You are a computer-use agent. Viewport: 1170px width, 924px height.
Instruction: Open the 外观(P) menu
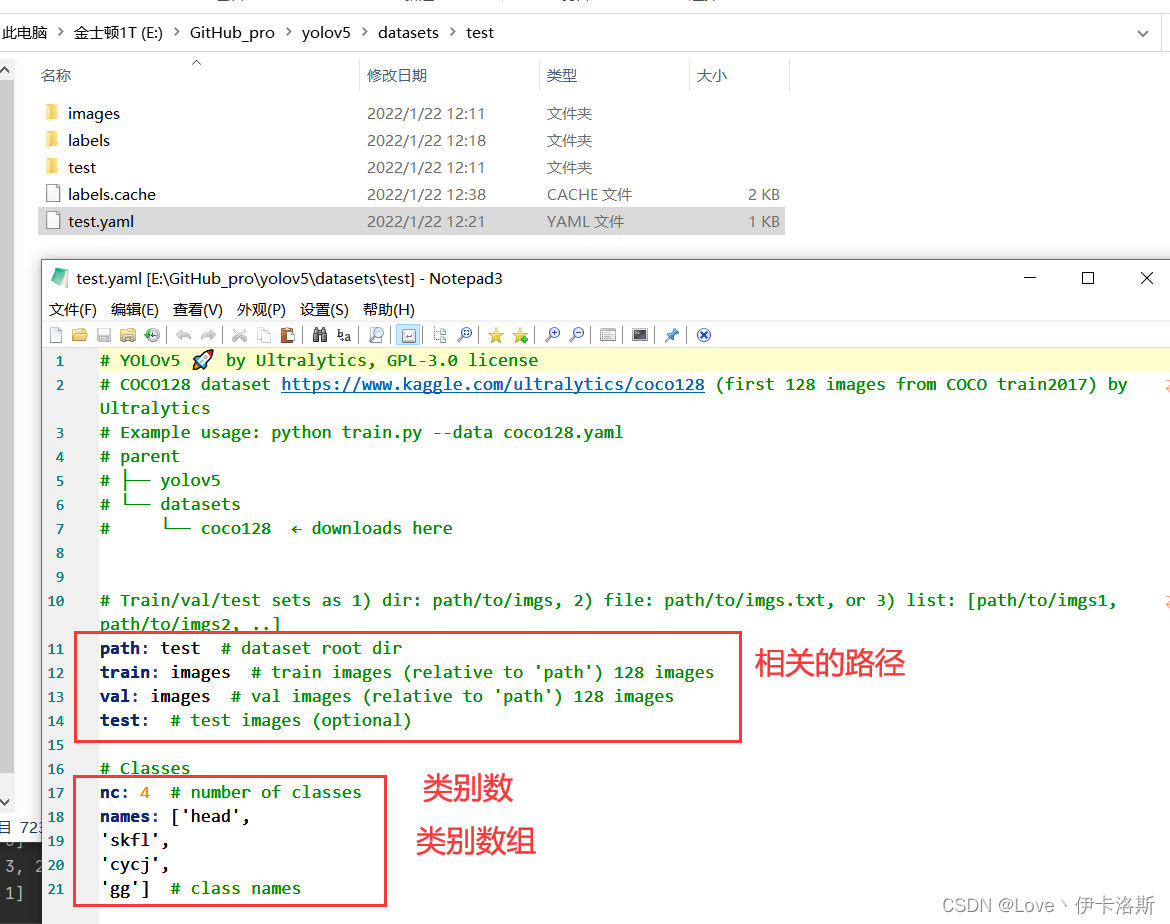point(261,310)
